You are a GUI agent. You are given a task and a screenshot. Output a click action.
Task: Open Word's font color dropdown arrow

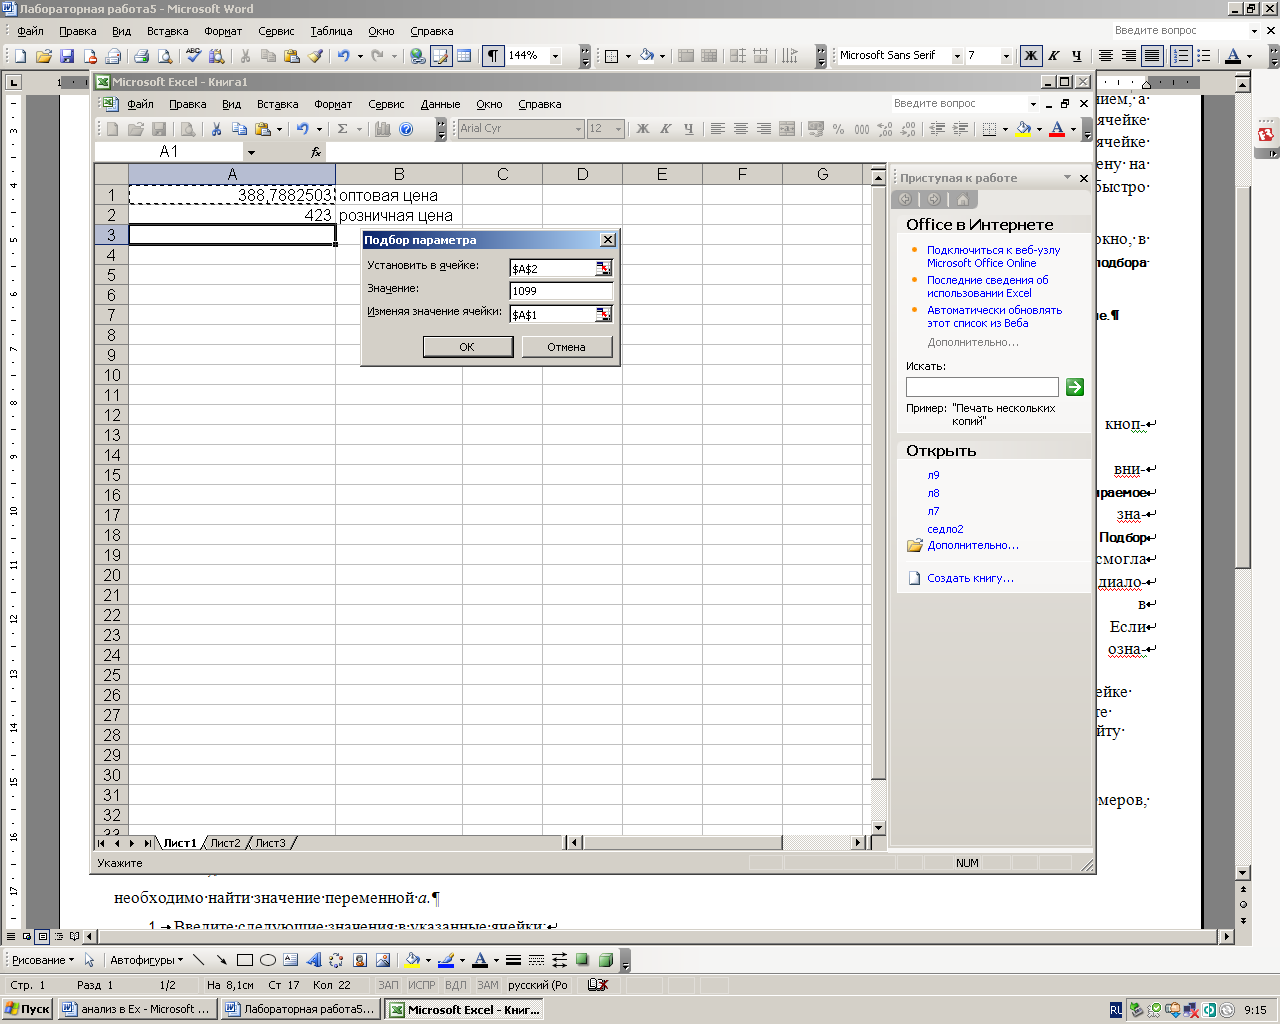click(x=1249, y=56)
